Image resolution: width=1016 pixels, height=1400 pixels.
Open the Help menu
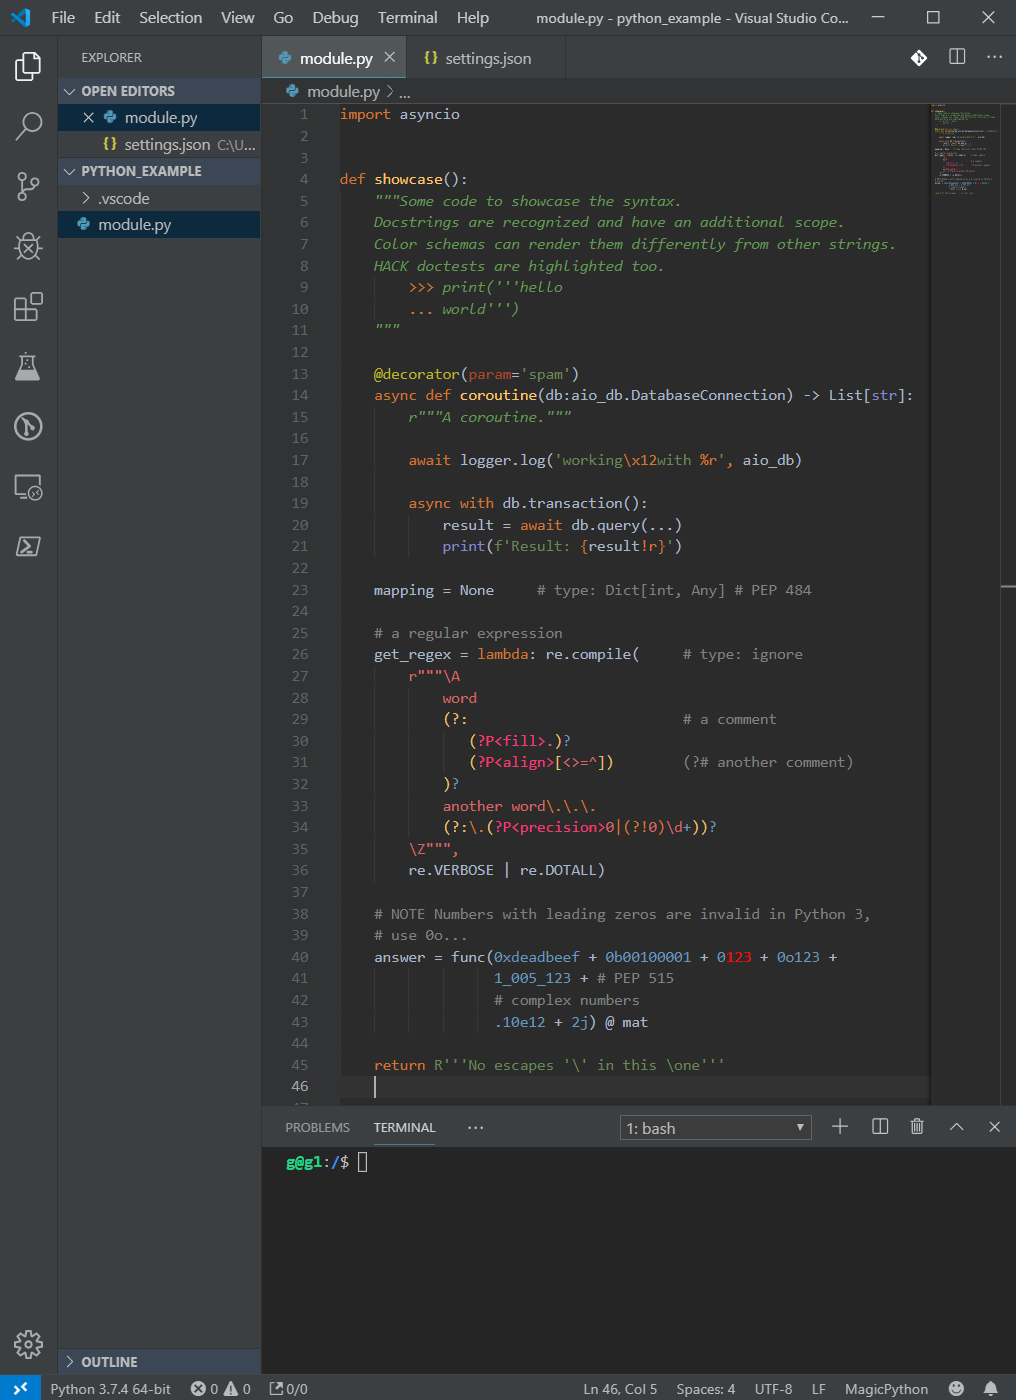473,18
